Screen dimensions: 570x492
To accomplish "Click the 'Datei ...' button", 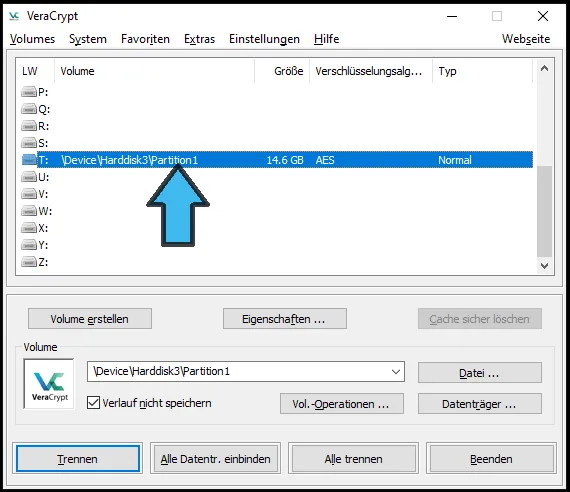I will tap(479, 373).
